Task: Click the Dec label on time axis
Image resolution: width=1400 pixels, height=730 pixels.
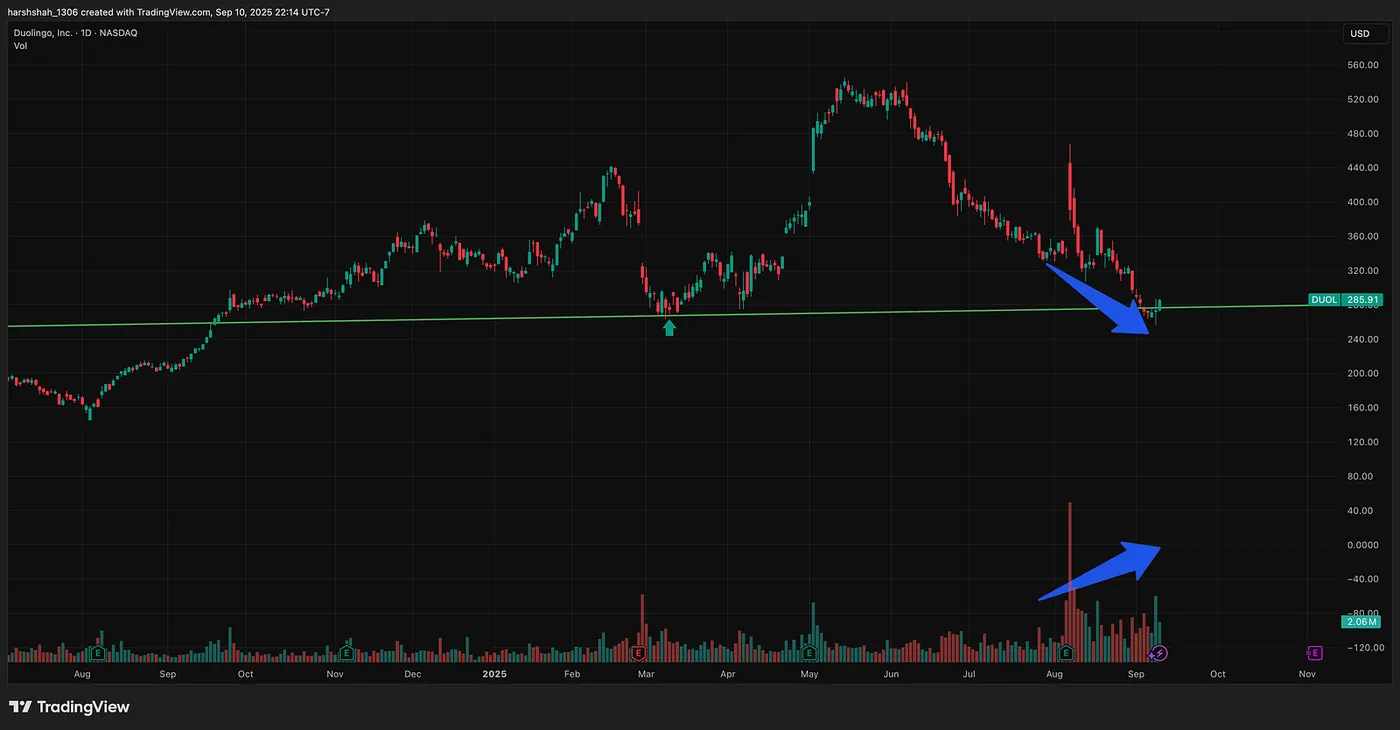Action: [412, 674]
